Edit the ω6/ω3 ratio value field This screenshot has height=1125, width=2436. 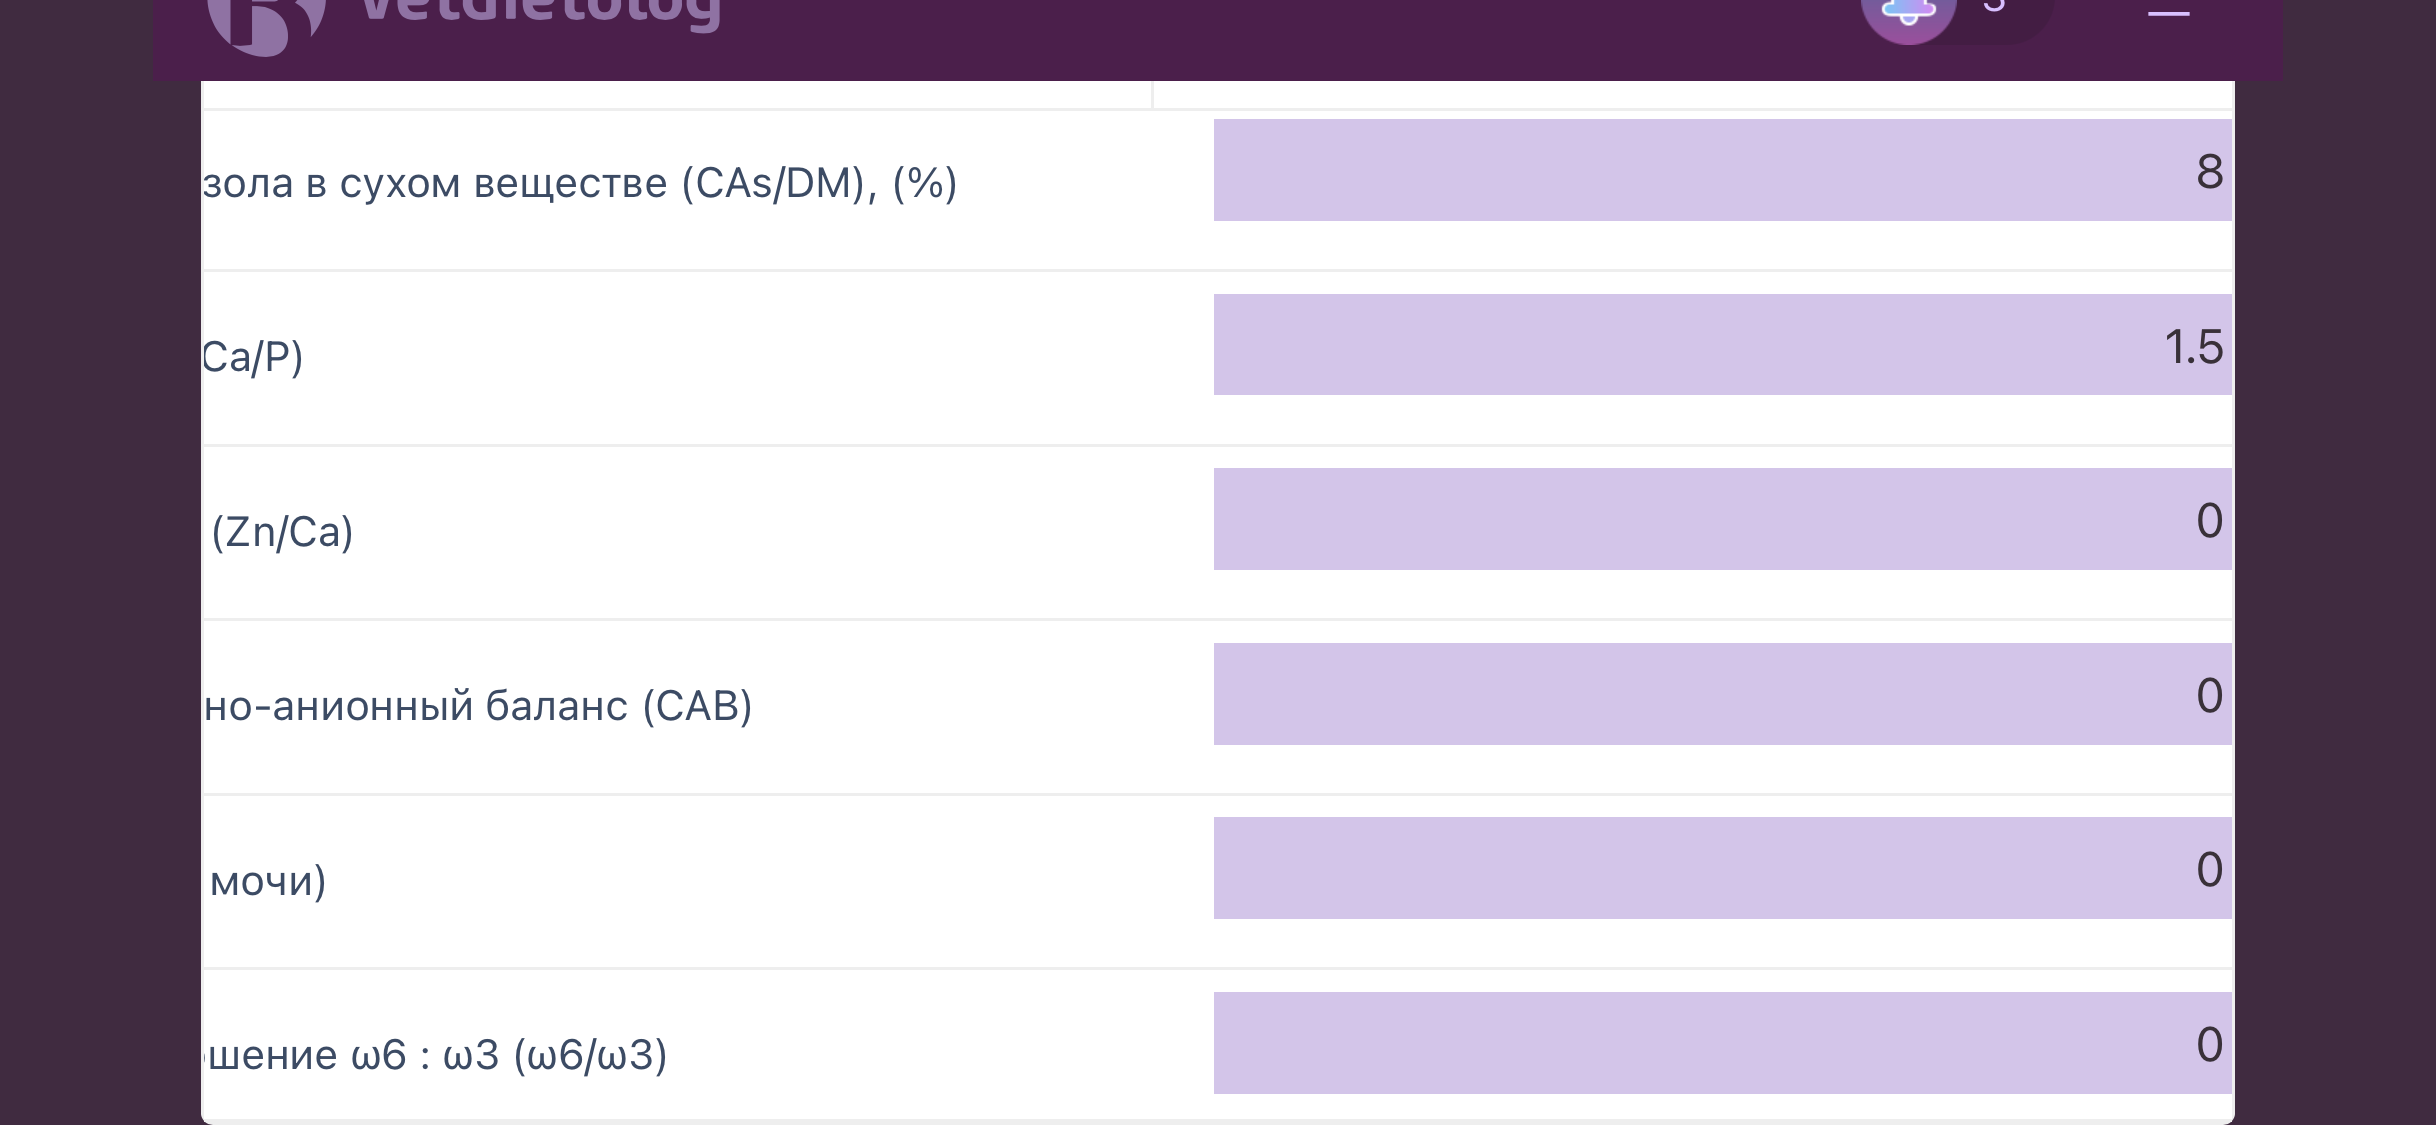pos(1722,1043)
